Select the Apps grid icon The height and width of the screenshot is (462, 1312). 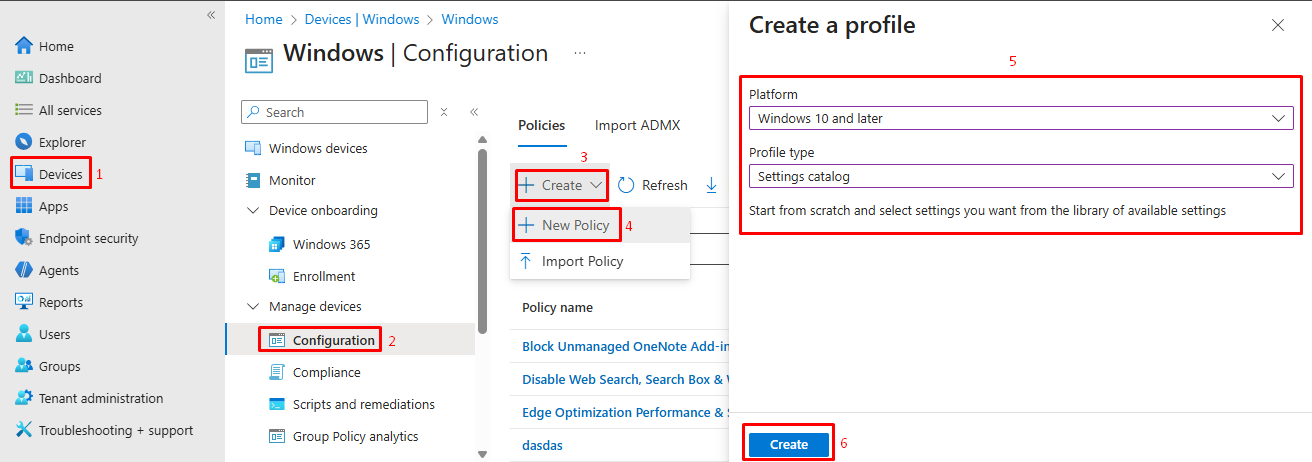pos(24,206)
